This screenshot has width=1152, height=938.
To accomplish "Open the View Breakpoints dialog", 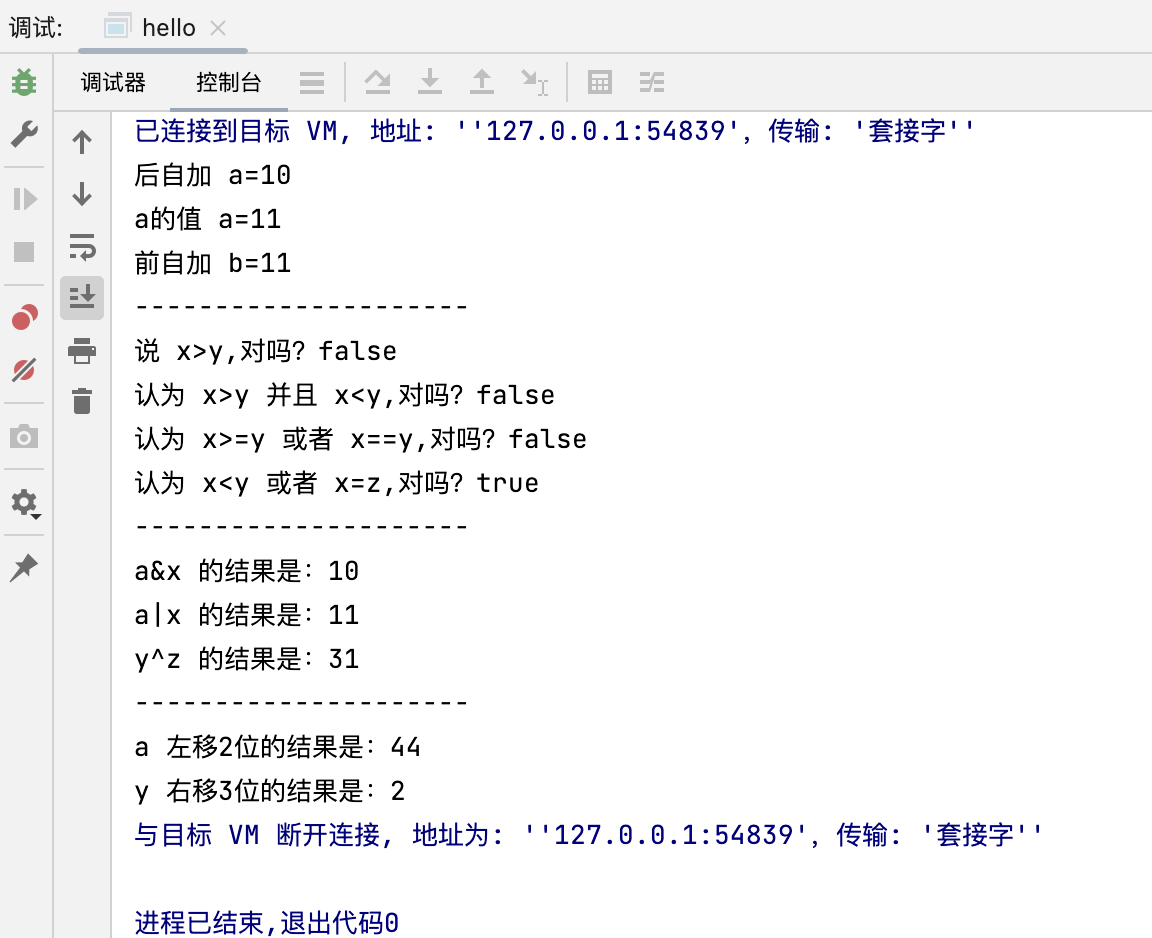I will point(24,317).
